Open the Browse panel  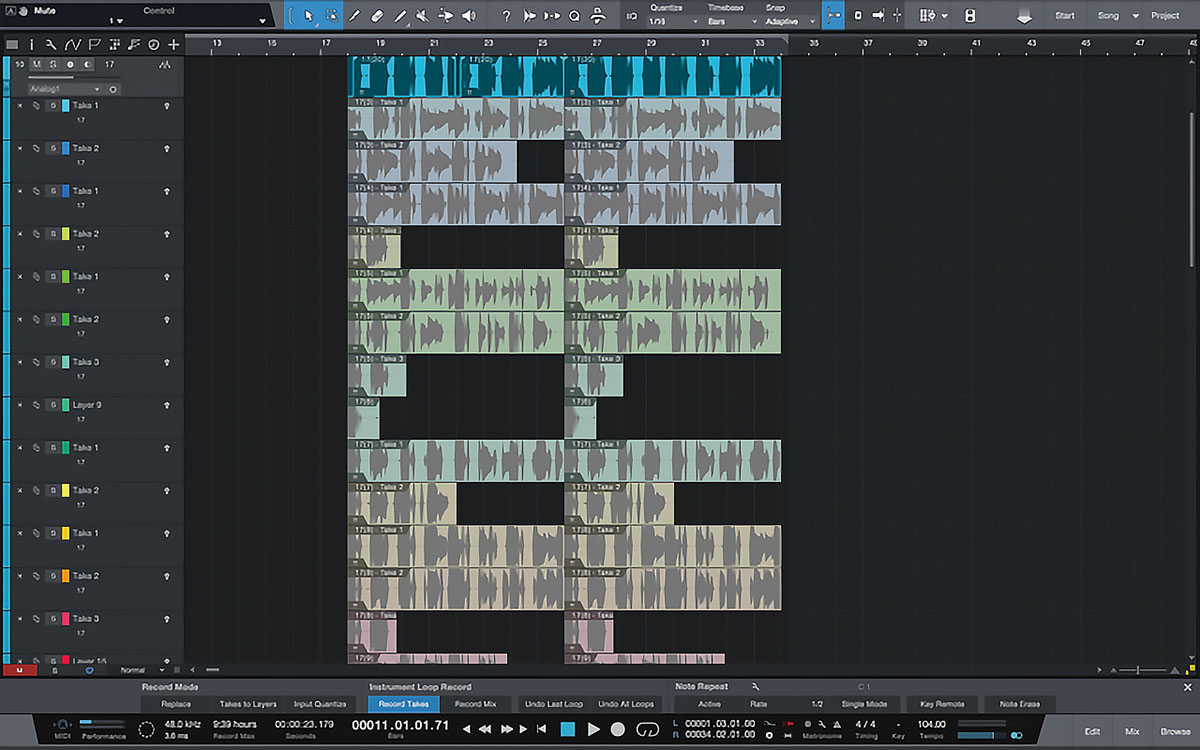[x=1175, y=731]
